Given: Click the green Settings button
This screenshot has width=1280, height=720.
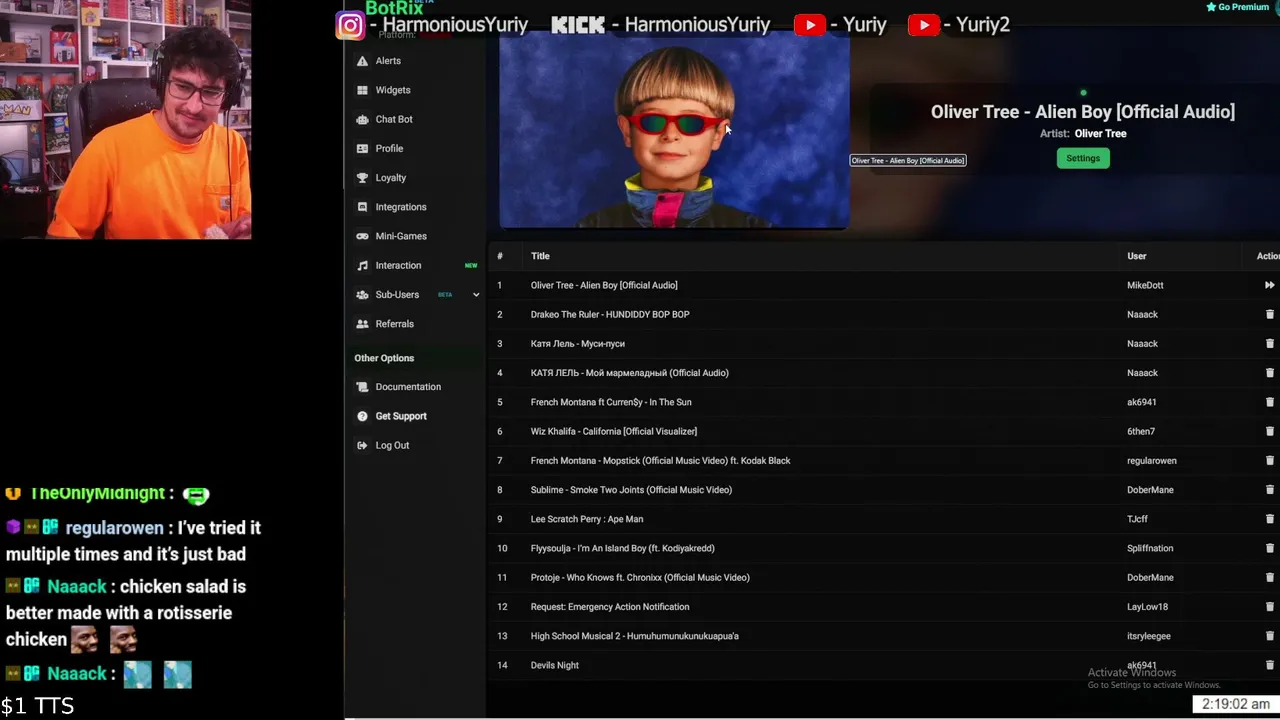Looking at the screenshot, I should pos(1083,158).
